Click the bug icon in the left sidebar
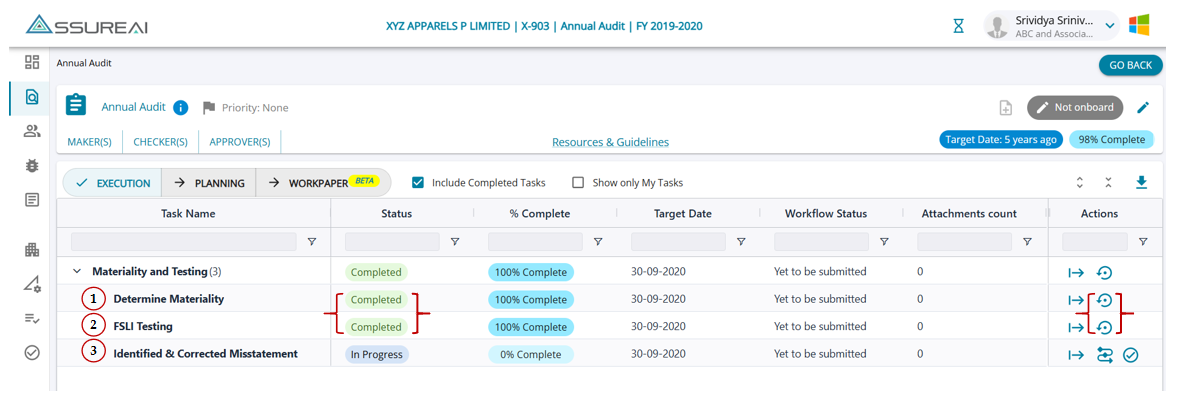 [32, 166]
